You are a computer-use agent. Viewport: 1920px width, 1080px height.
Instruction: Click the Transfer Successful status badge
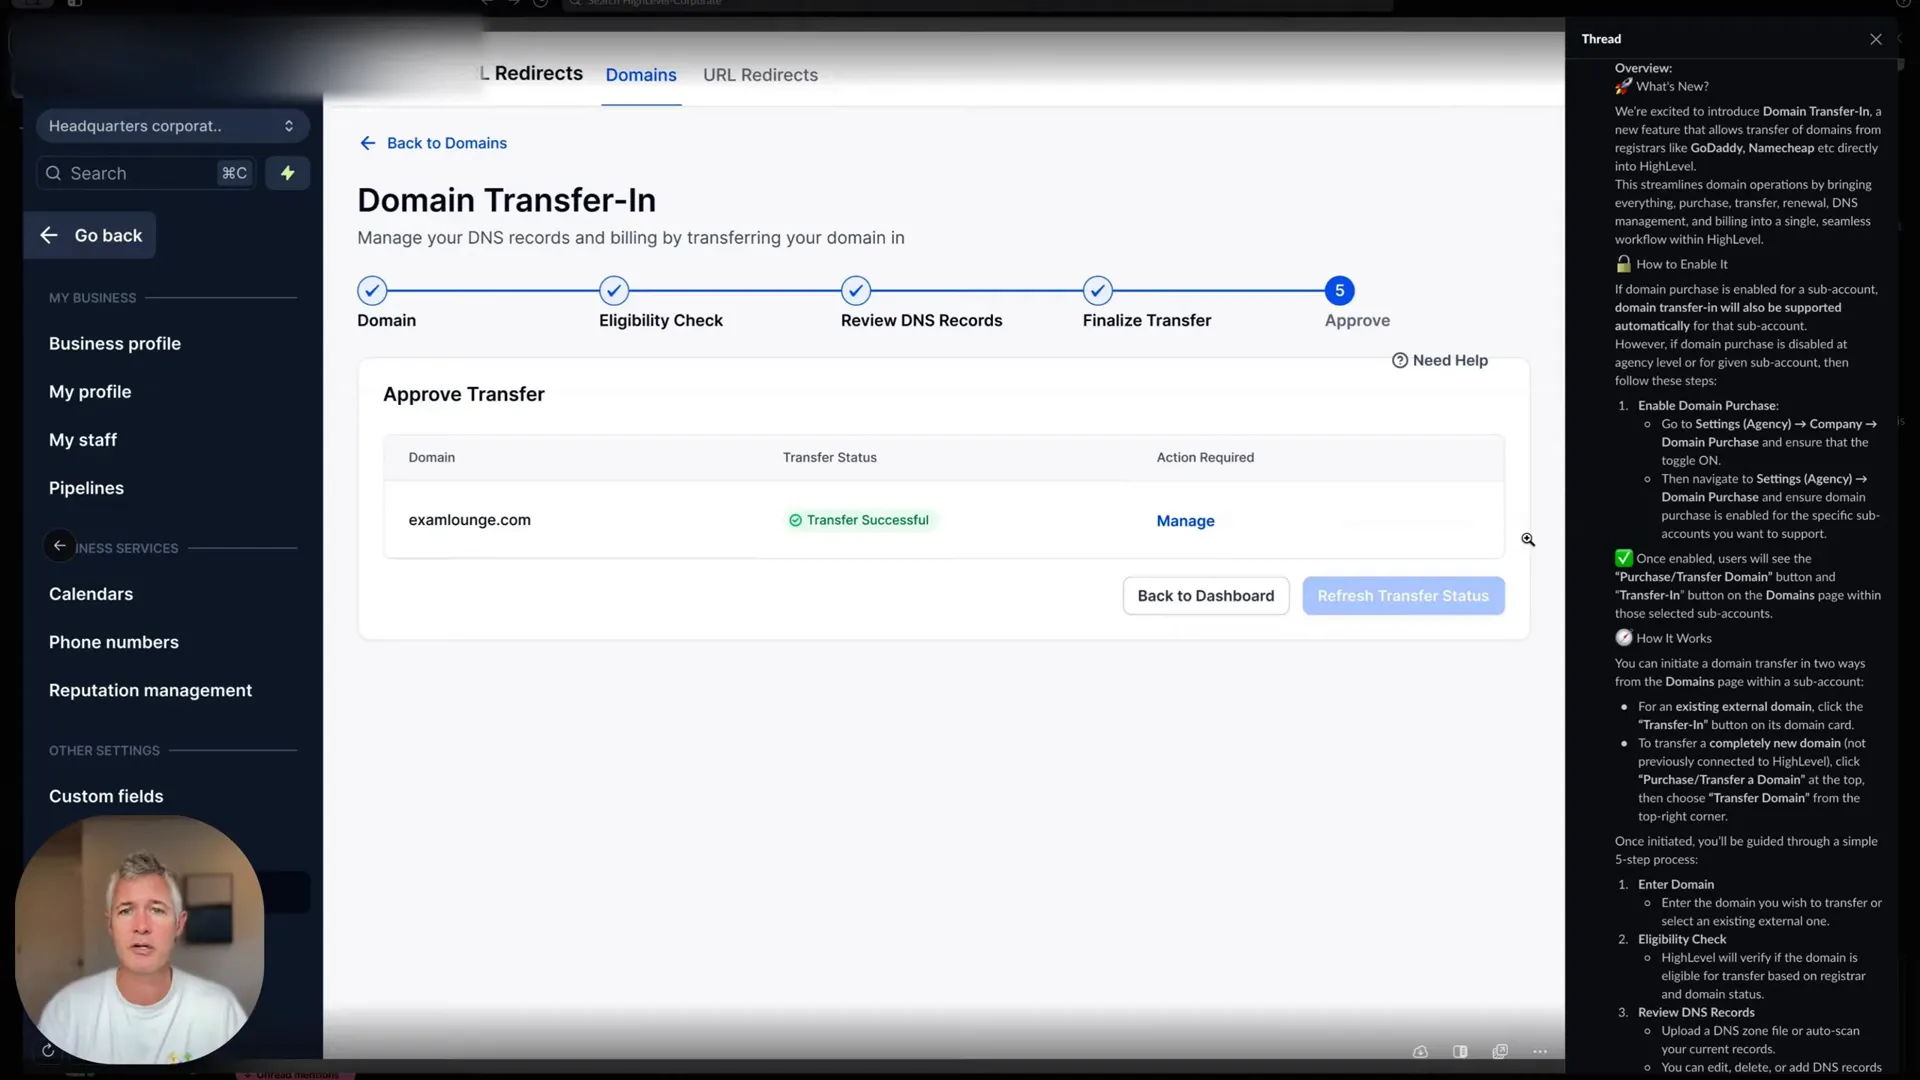(859, 520)
